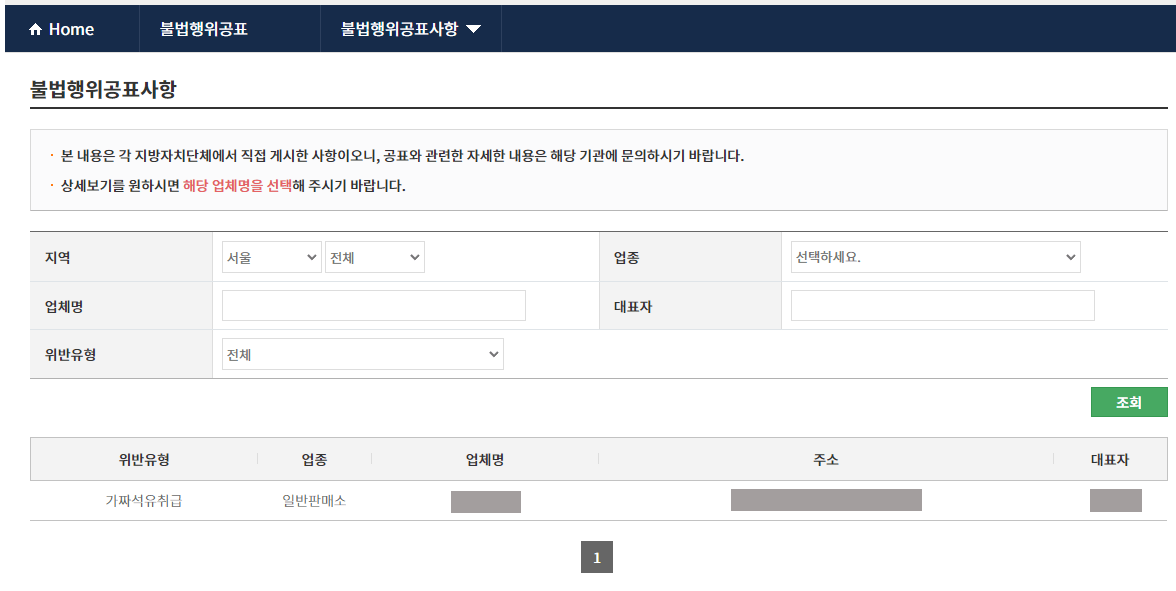Open the 업종 선택하세요 combo box
This screenshot has height=591, width=1176.
(x=936, y=256)
